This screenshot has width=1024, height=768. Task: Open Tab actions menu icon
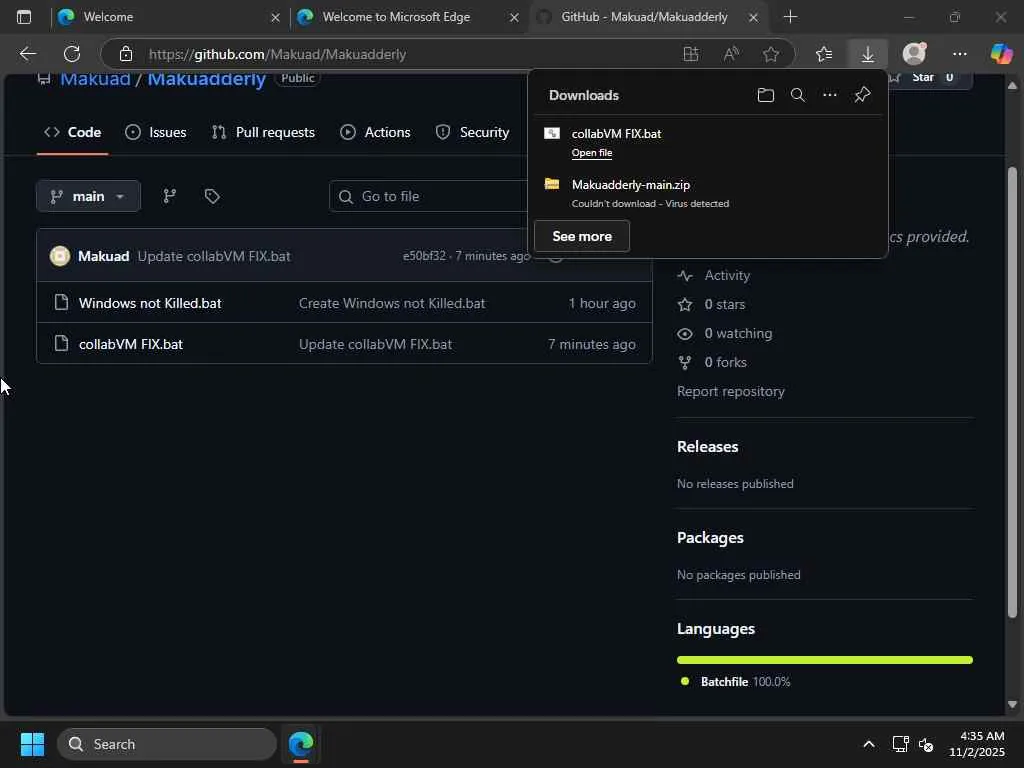click(24, 17)
